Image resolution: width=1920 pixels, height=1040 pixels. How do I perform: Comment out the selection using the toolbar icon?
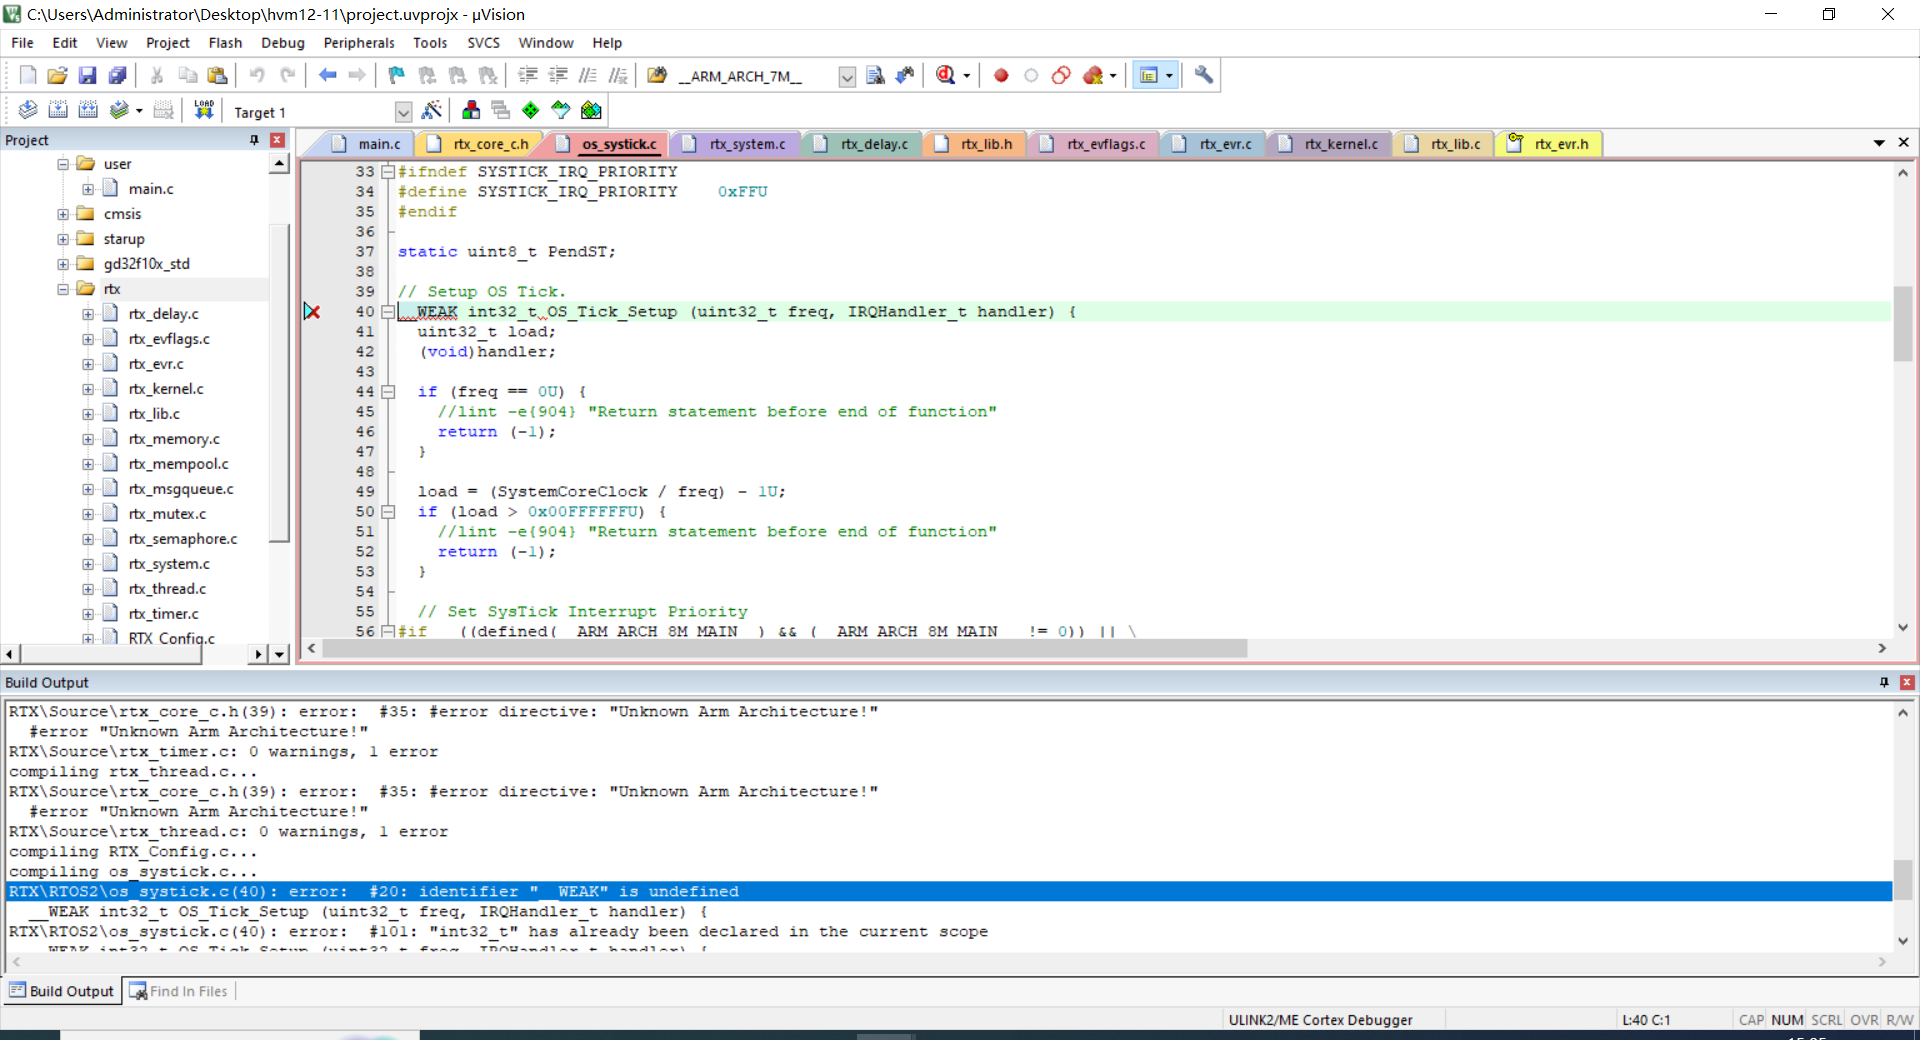pyautogui.click(x=588, y=75)
